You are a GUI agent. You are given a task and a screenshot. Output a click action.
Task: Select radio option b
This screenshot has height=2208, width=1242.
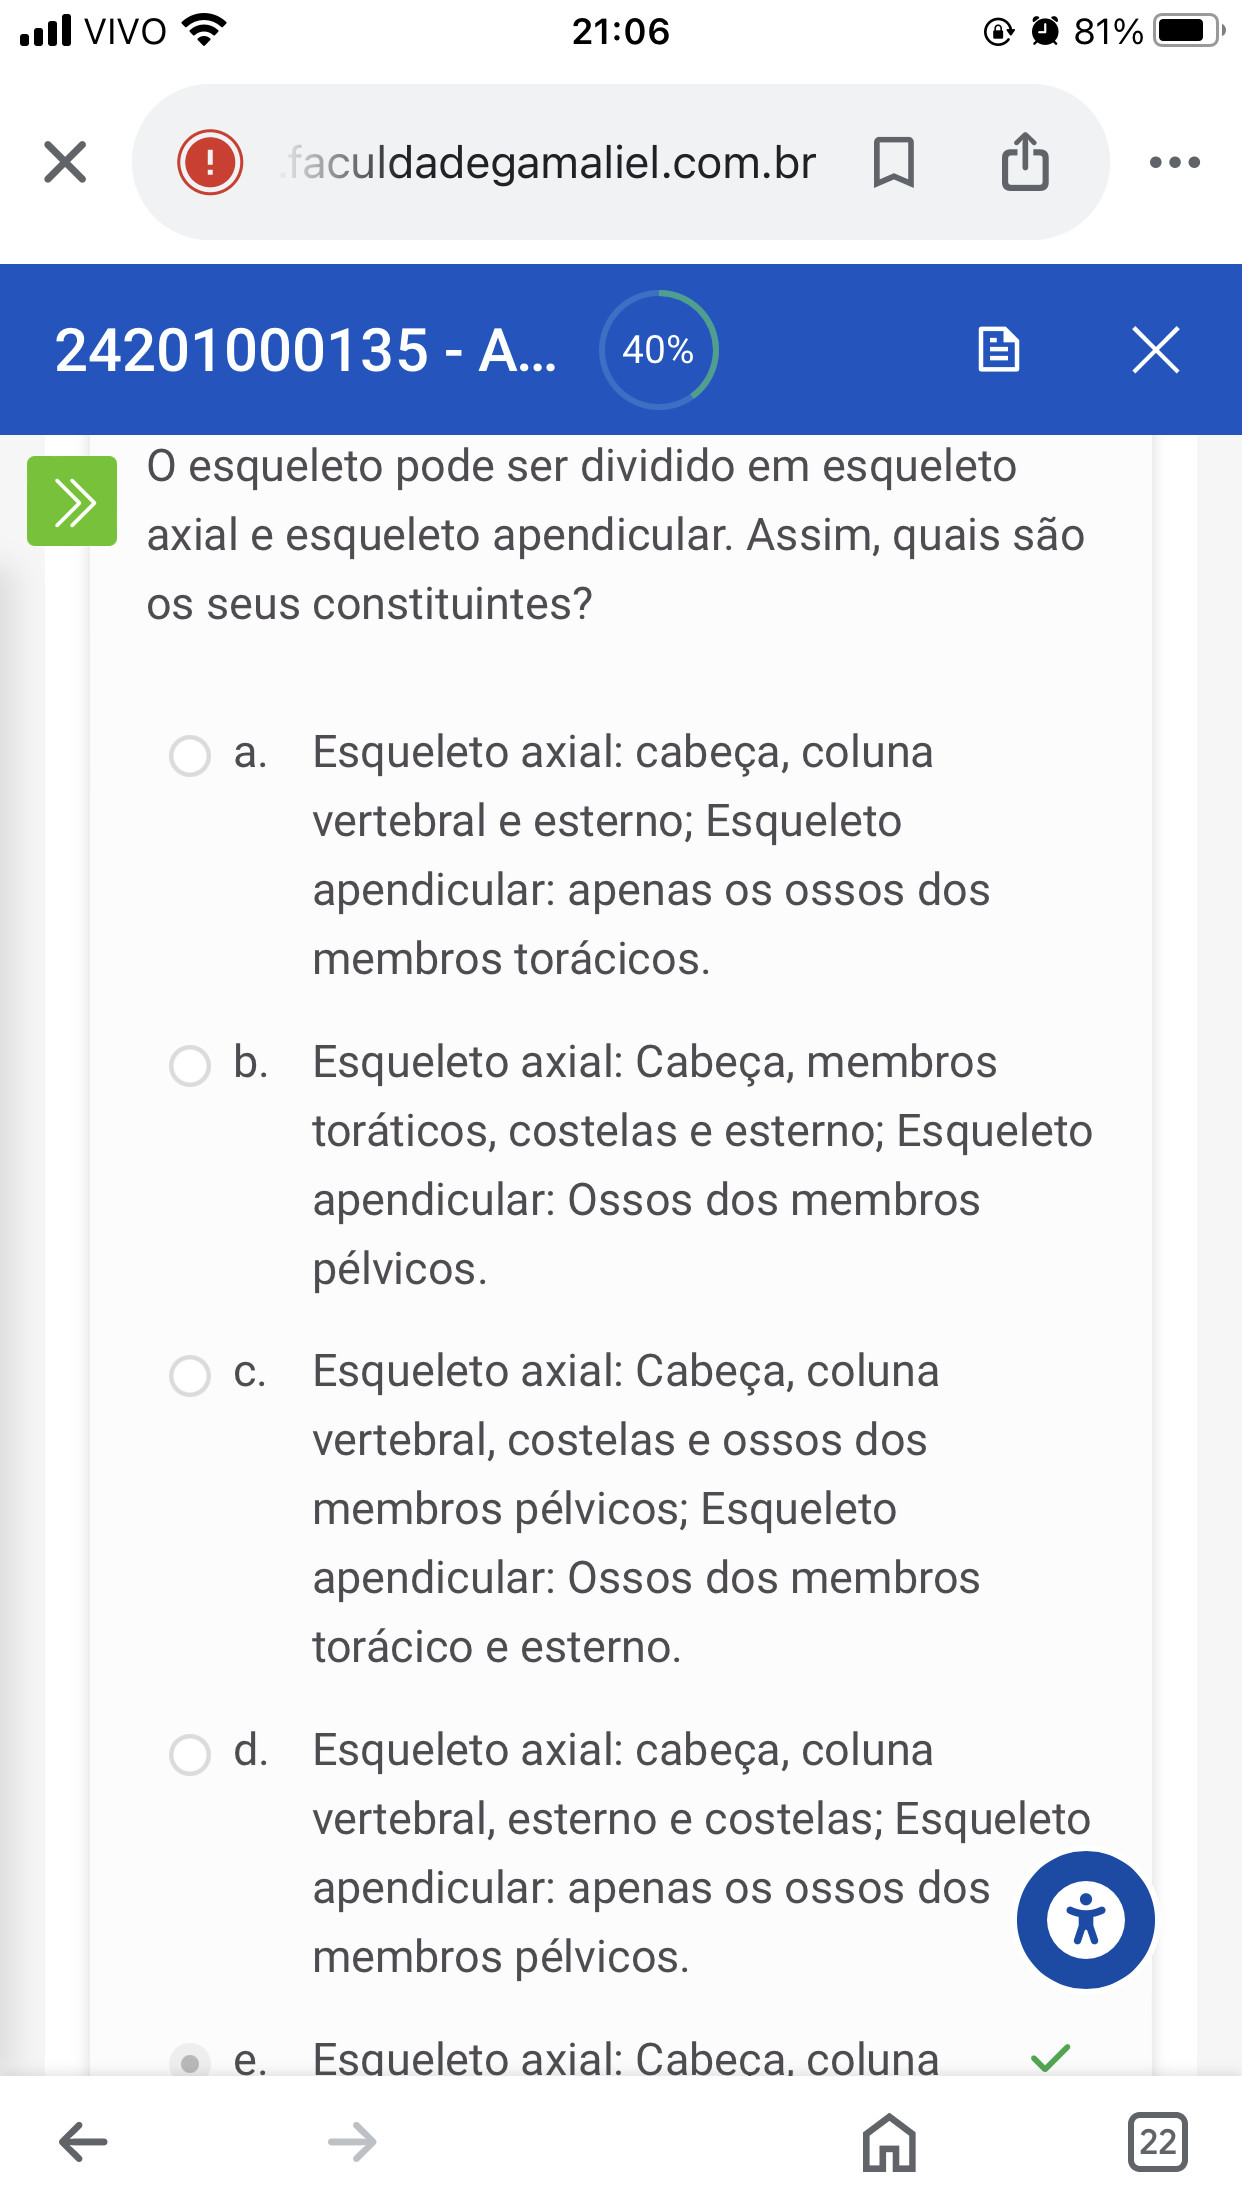(x=190, y=1066)
